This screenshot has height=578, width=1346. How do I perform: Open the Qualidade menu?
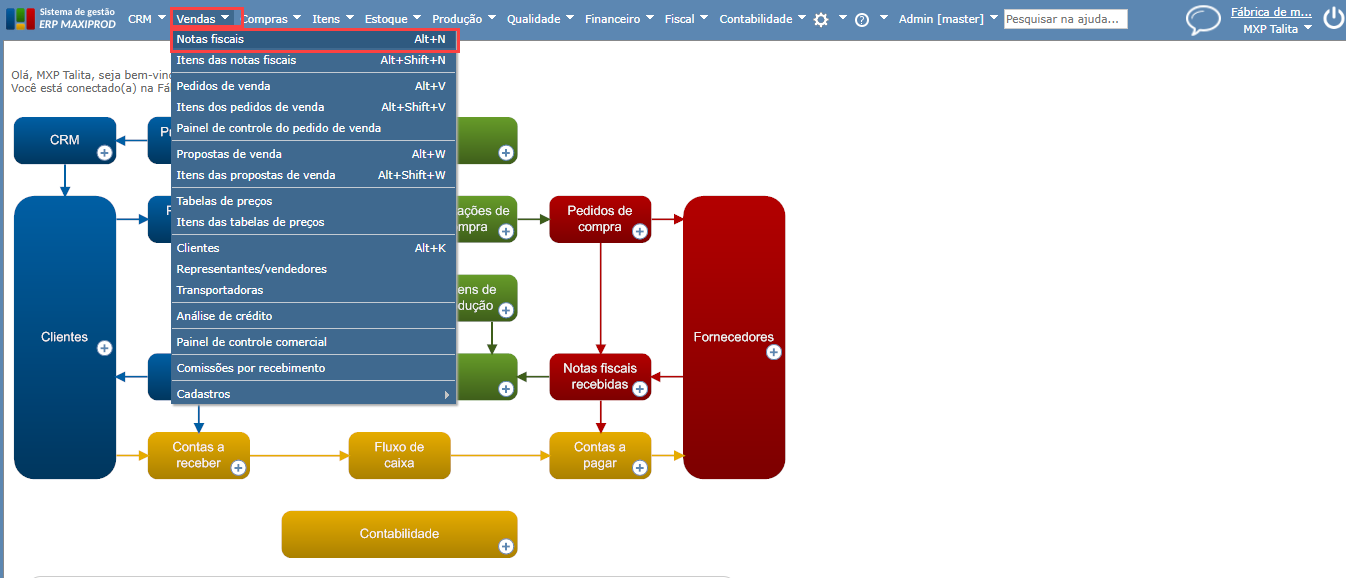pyautogui.click(x=540, y=19)
